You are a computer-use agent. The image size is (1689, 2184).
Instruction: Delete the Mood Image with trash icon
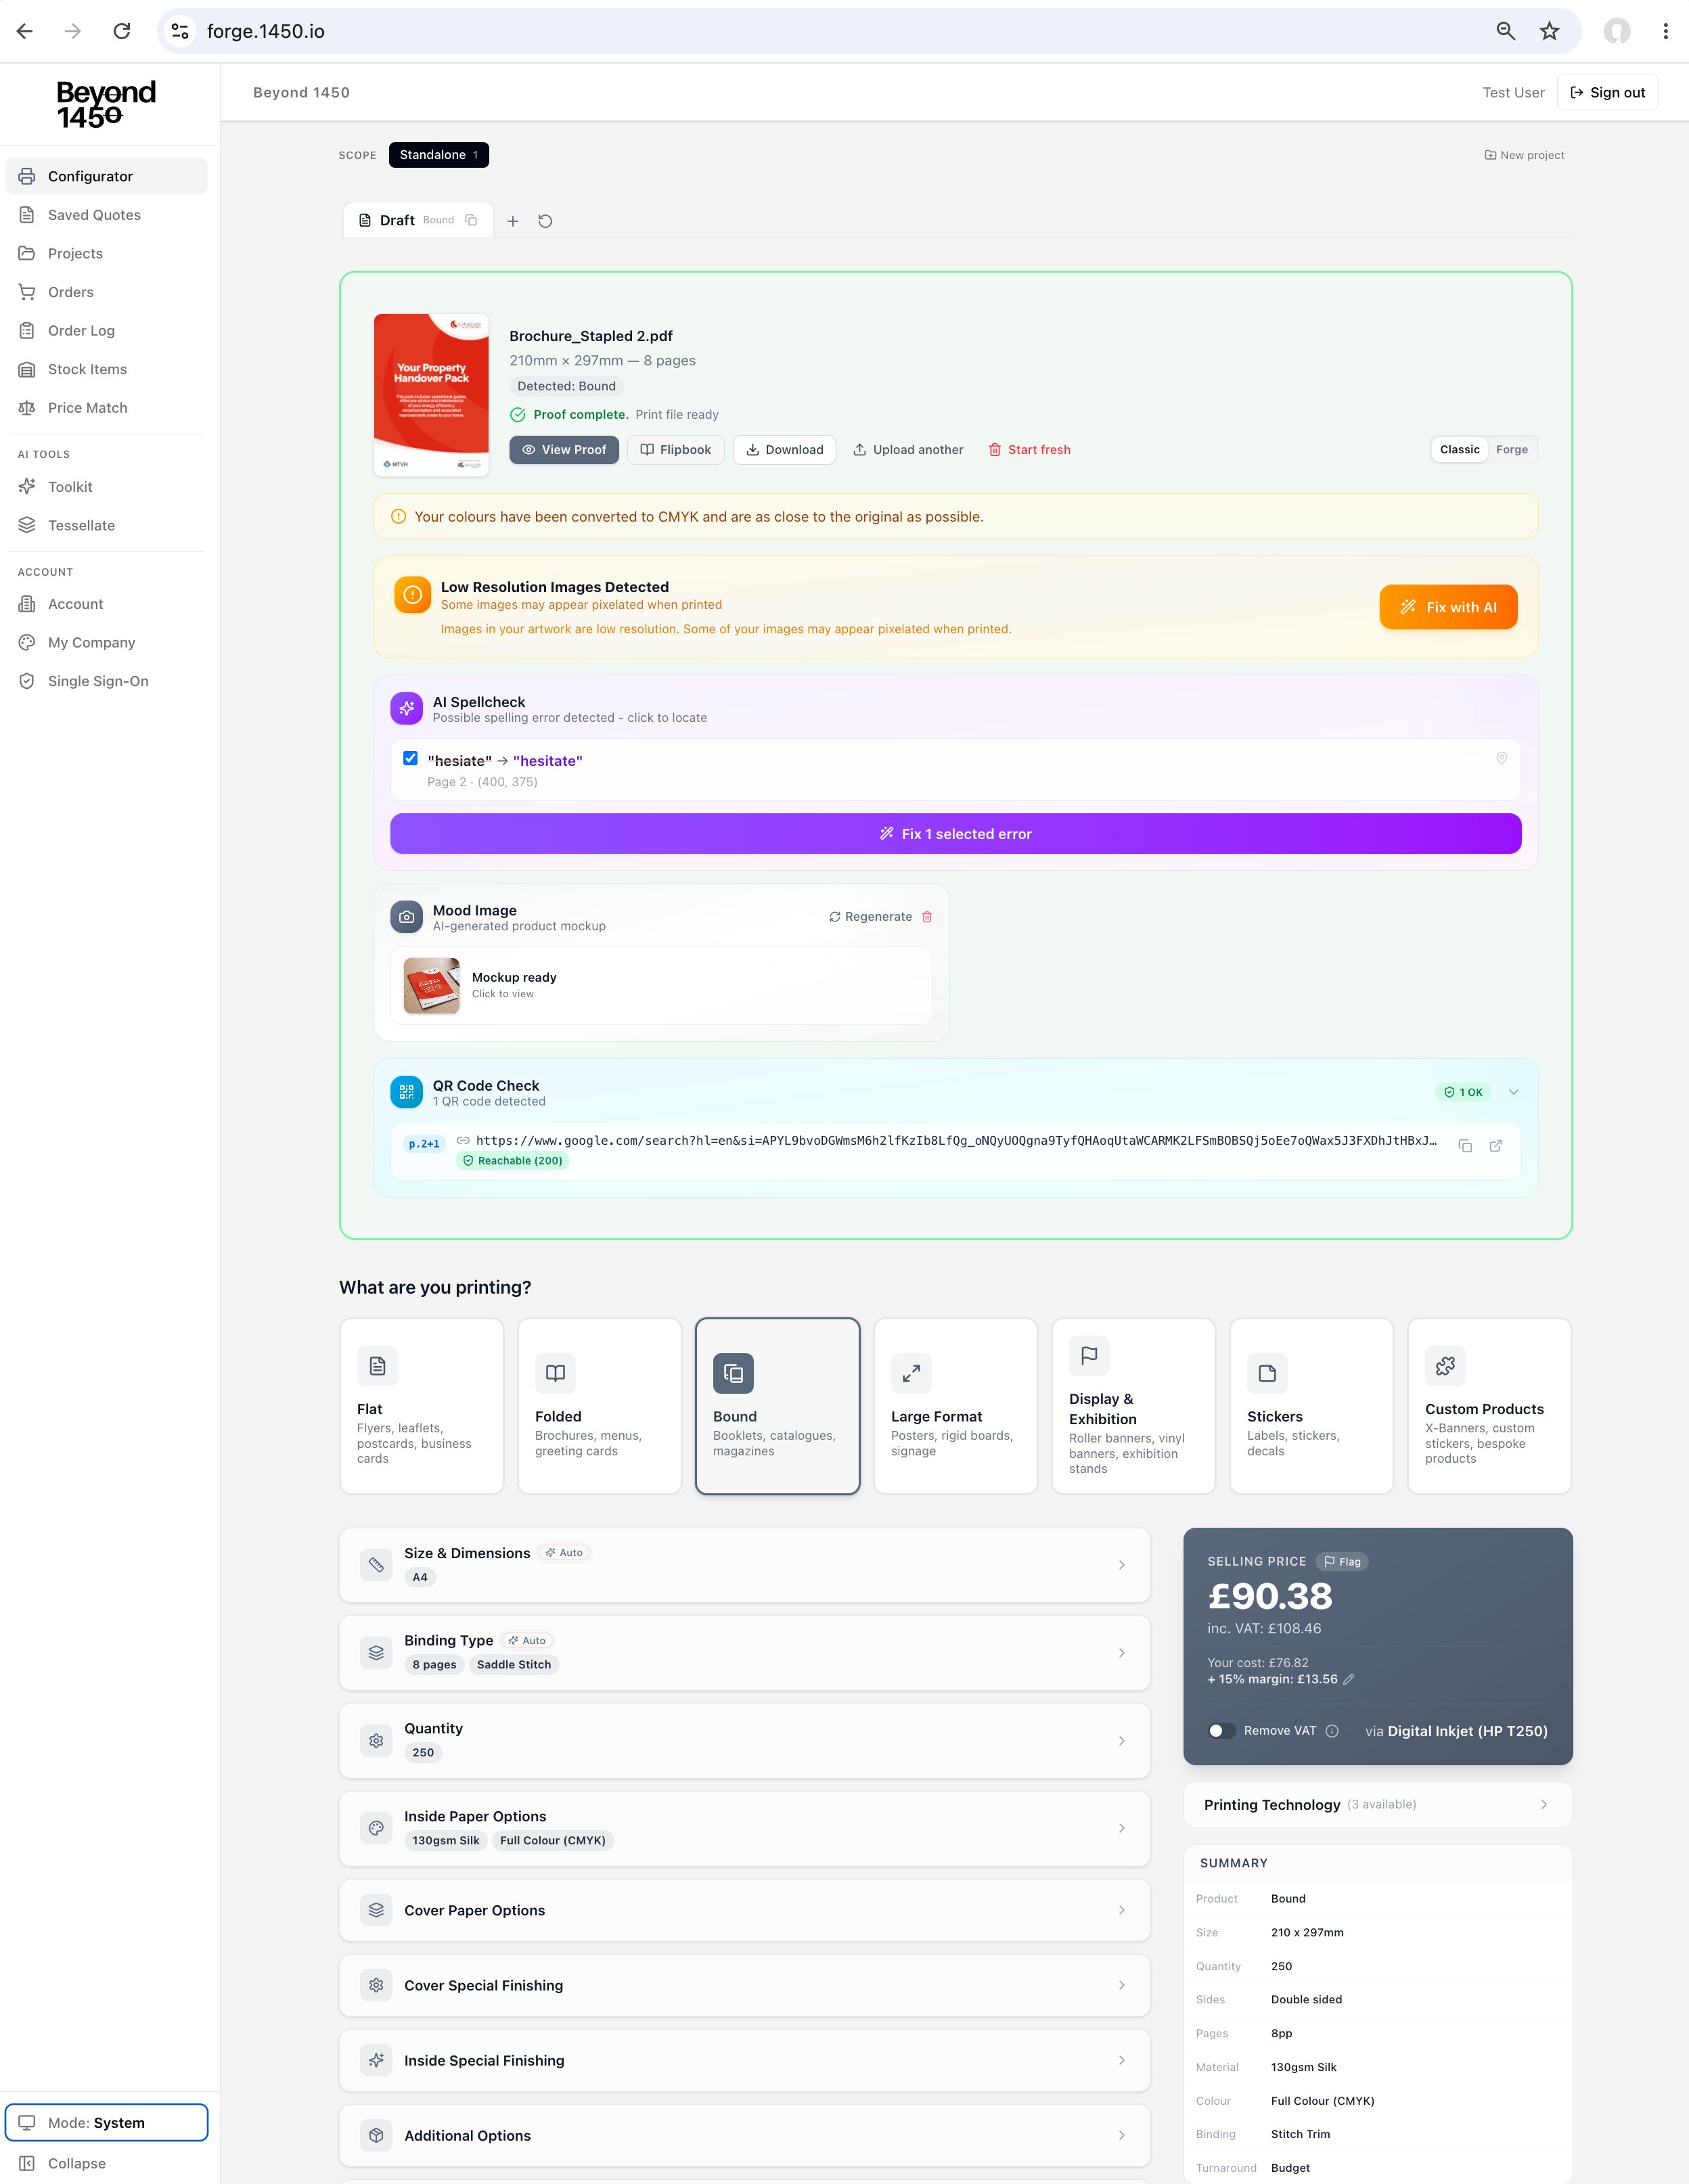927,917
